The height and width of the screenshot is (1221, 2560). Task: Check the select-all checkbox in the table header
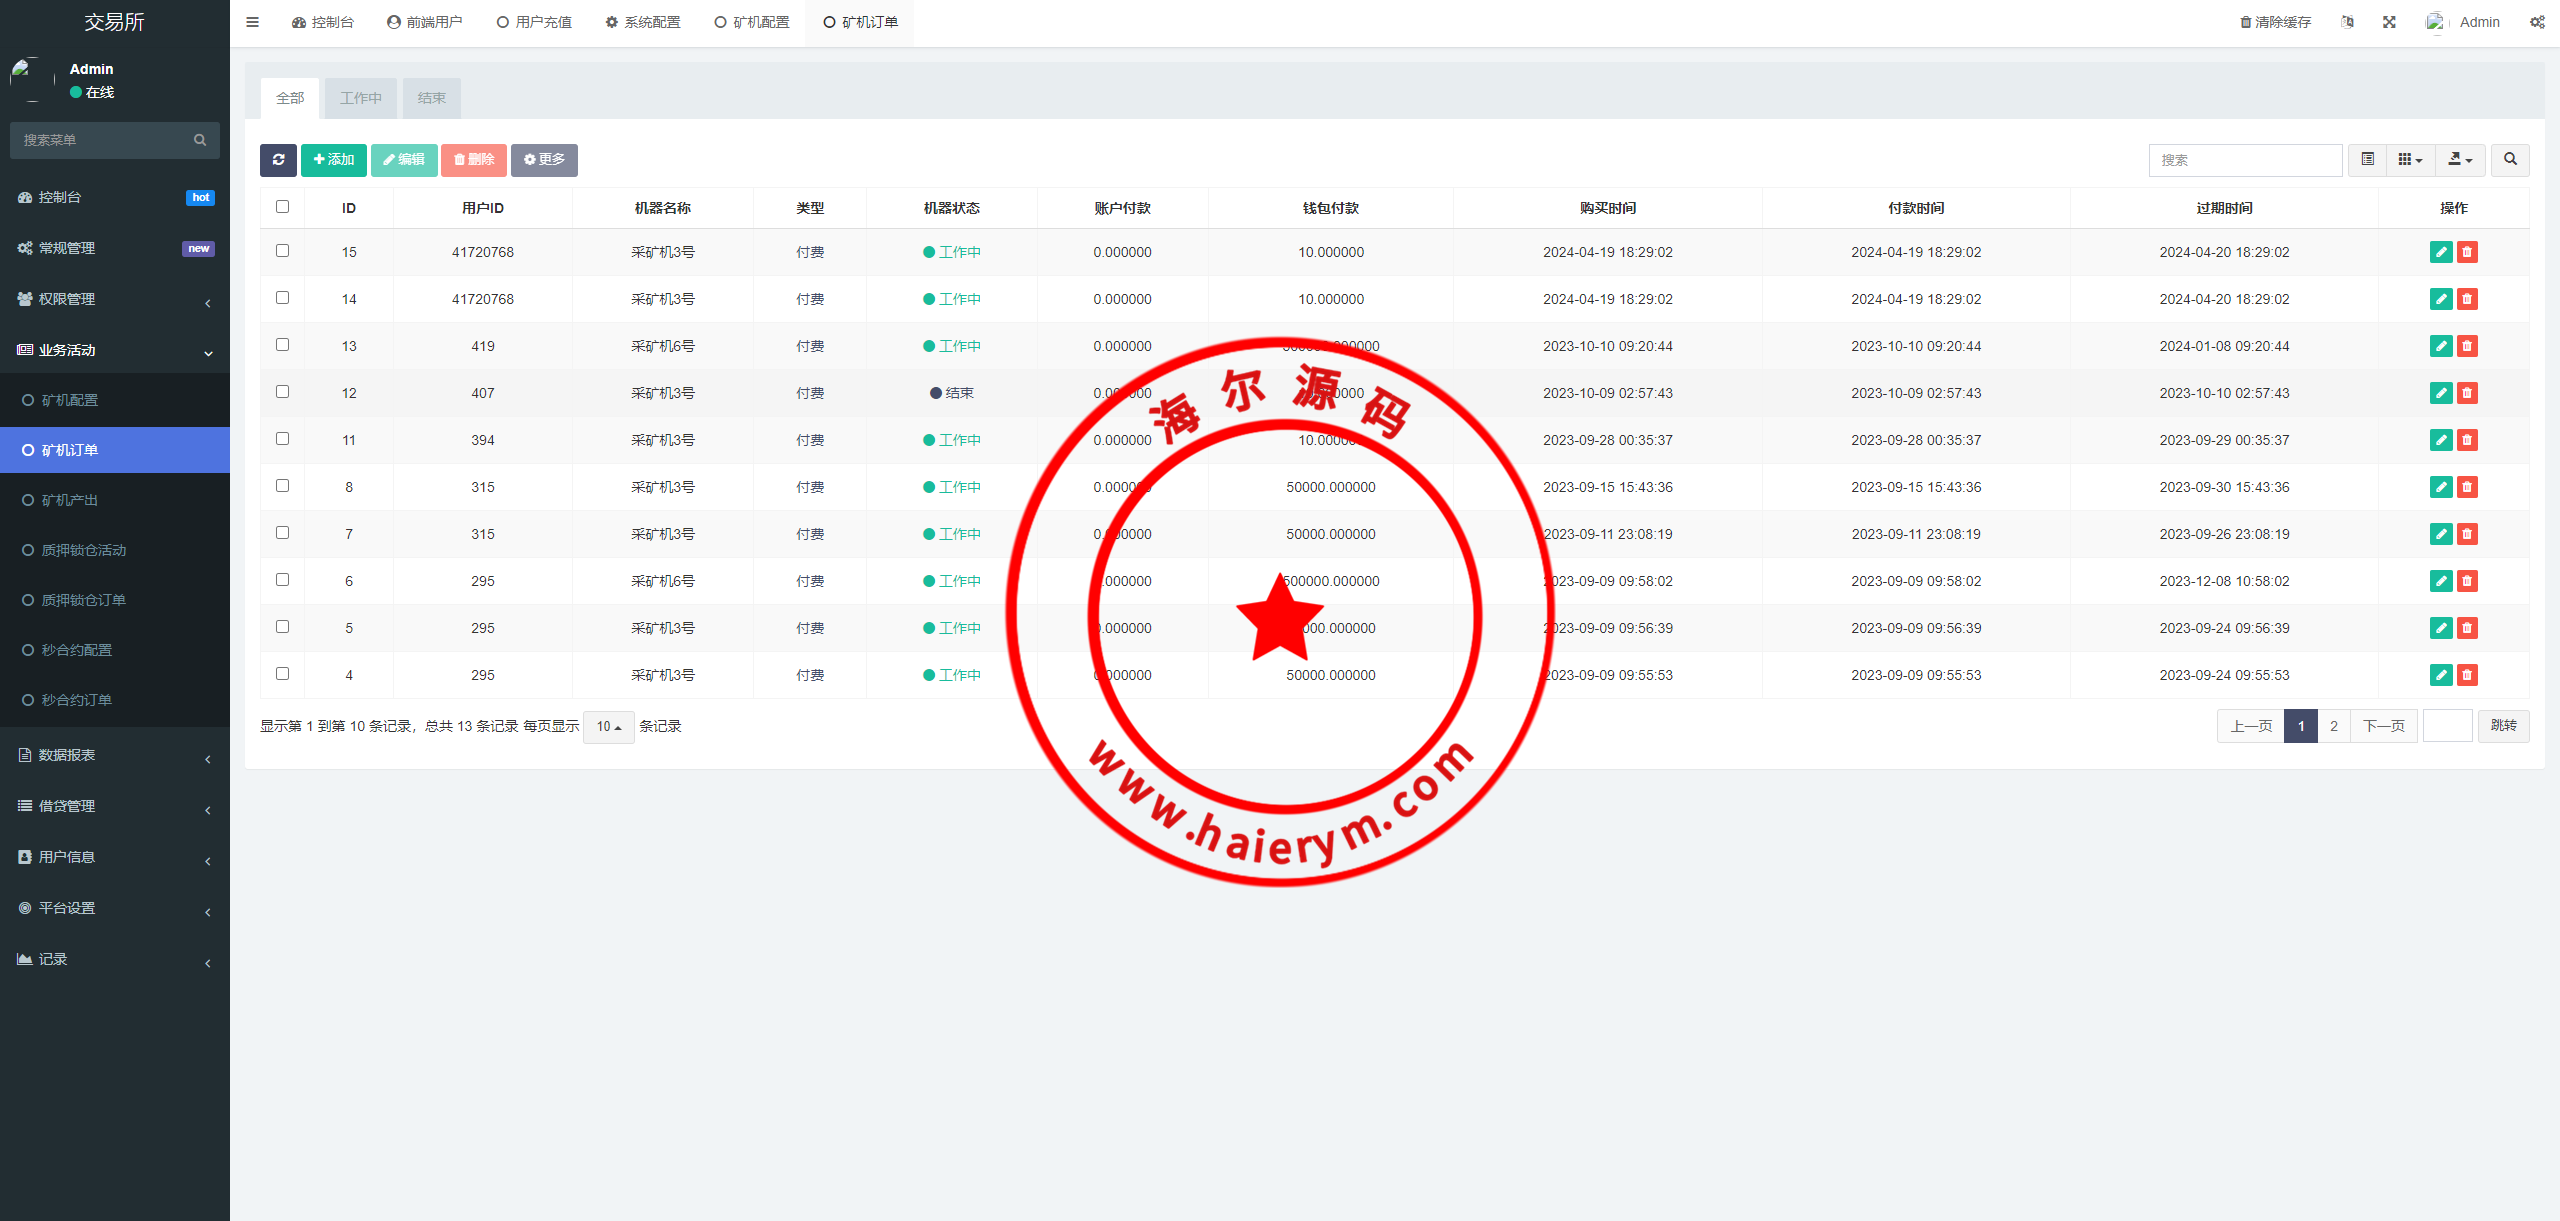[x=282, y=207]
